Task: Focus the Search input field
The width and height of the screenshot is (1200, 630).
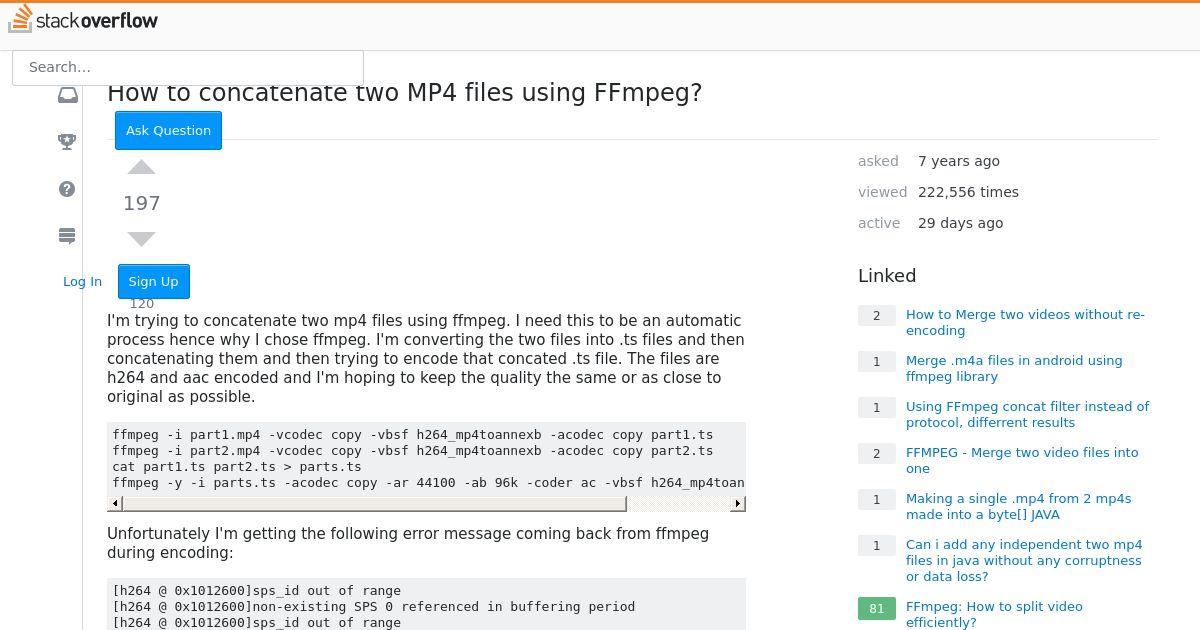Action: [188, 67]
